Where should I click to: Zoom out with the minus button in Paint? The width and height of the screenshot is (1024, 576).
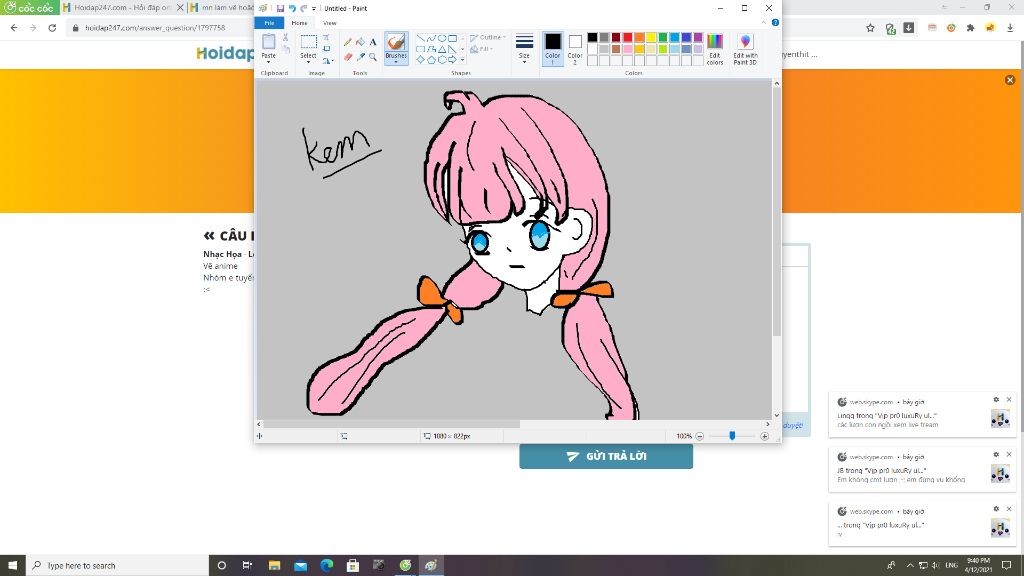click(699, 436)
